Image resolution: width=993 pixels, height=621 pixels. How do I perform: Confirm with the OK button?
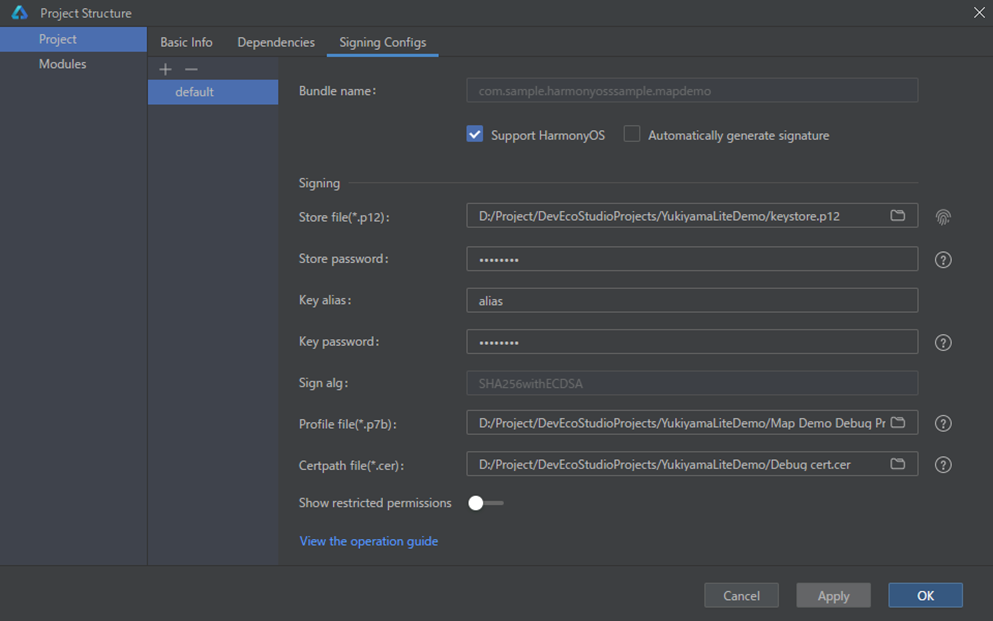tap(925, 596)
